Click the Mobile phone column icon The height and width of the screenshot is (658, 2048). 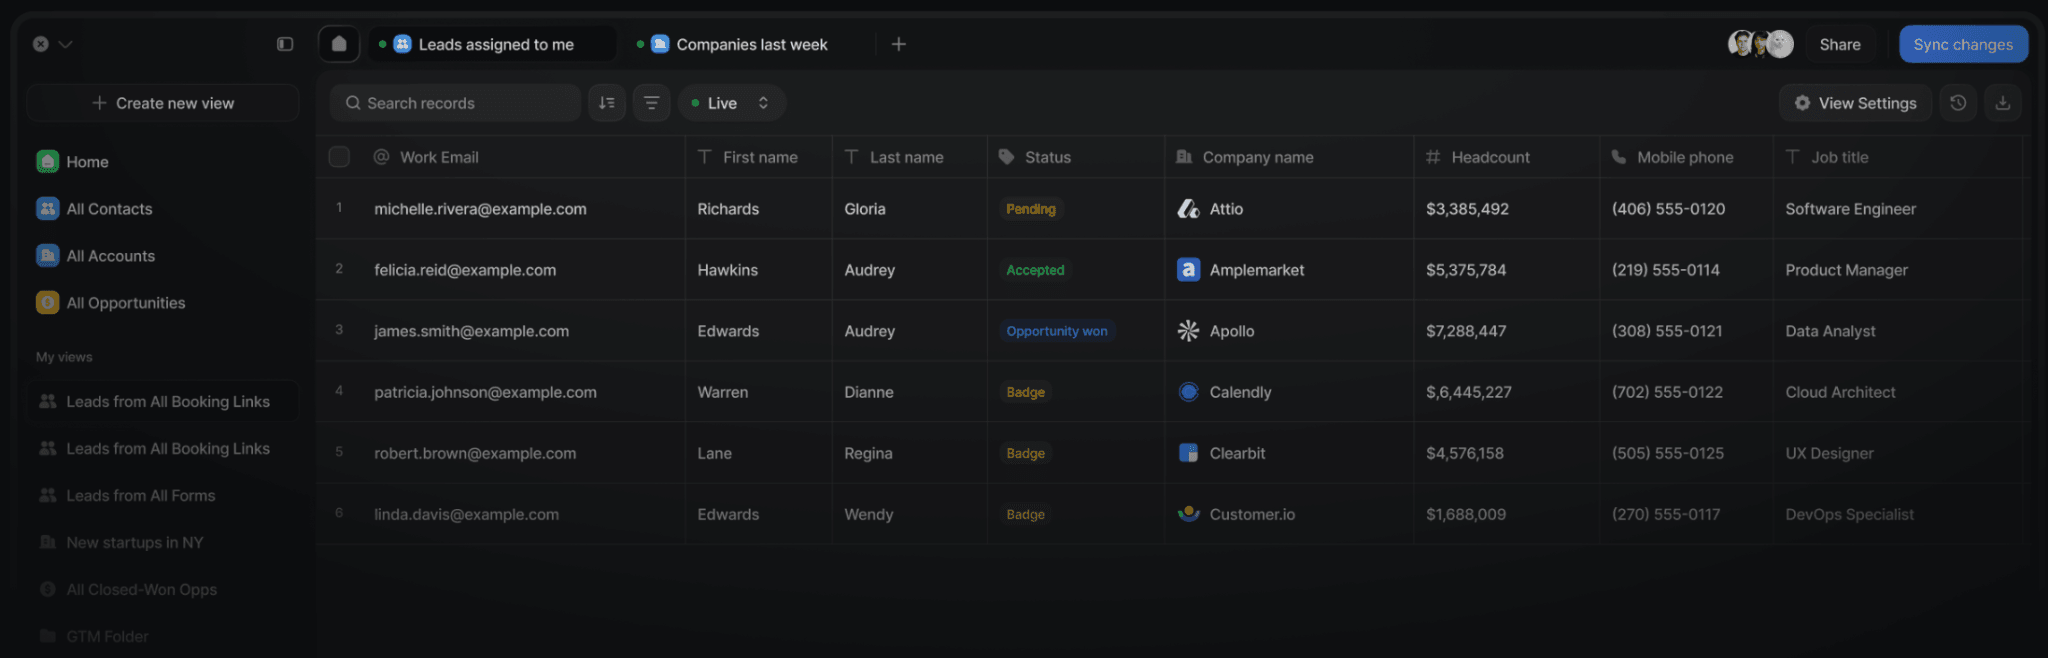(1619, 157)
